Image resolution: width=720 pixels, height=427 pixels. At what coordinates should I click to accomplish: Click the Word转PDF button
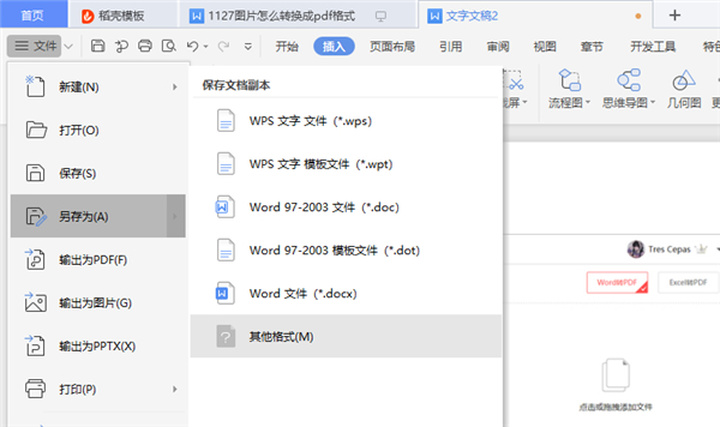click(x=617, y=282)
